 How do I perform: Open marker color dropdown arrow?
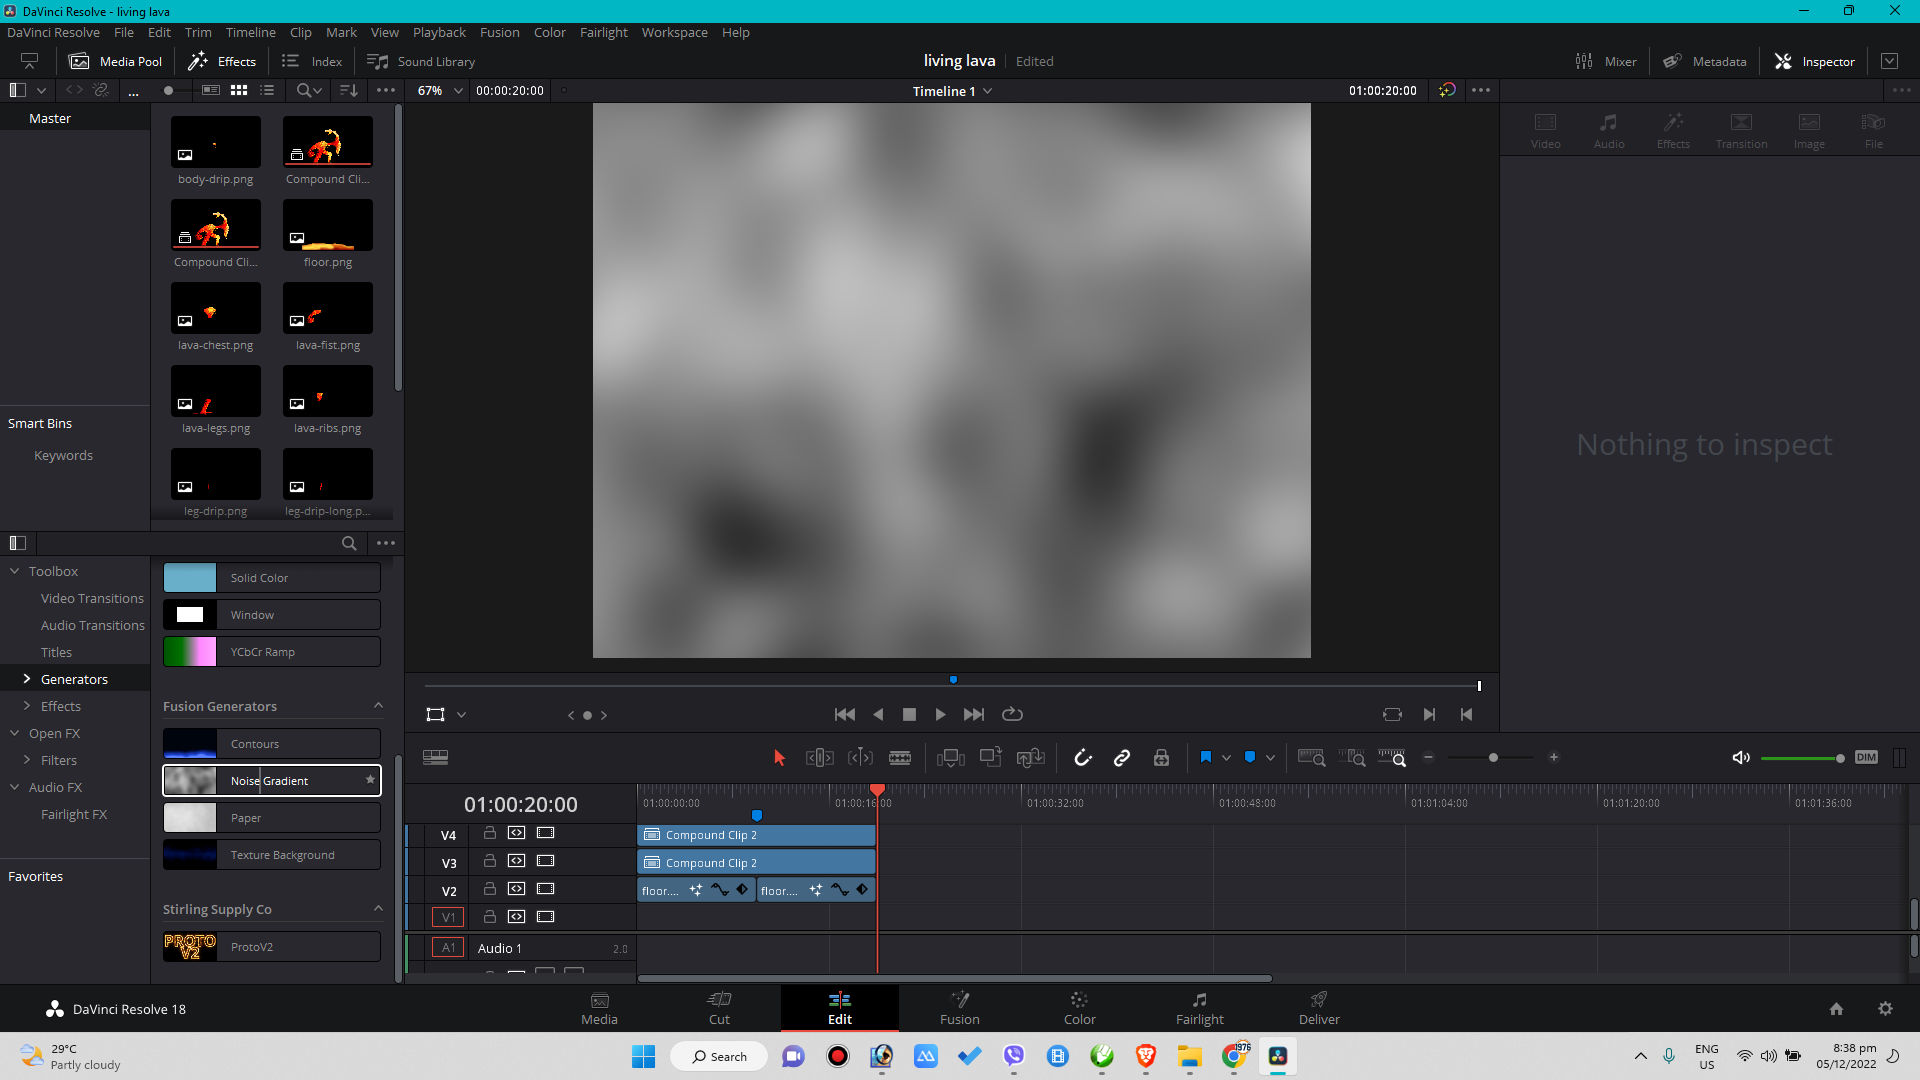pyautogui.click(x=1270, y=758)
